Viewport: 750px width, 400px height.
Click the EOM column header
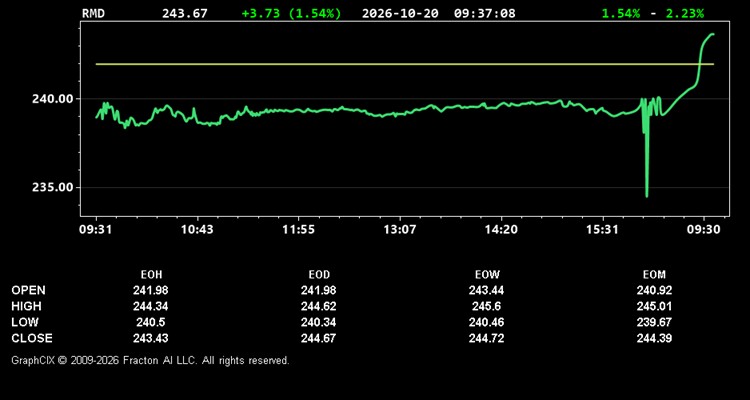(x=654, y=275)
